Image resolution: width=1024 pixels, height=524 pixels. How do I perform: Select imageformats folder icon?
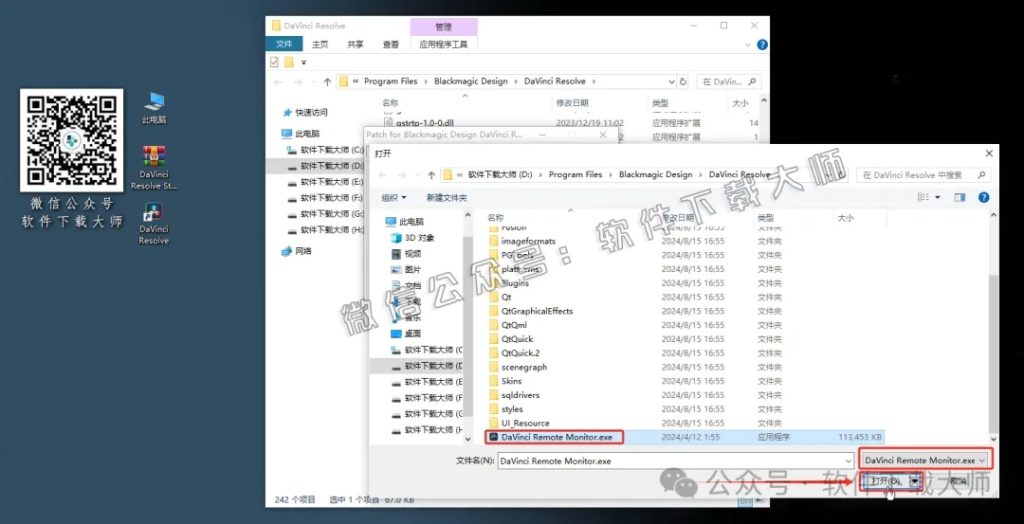tap(494, 241)
